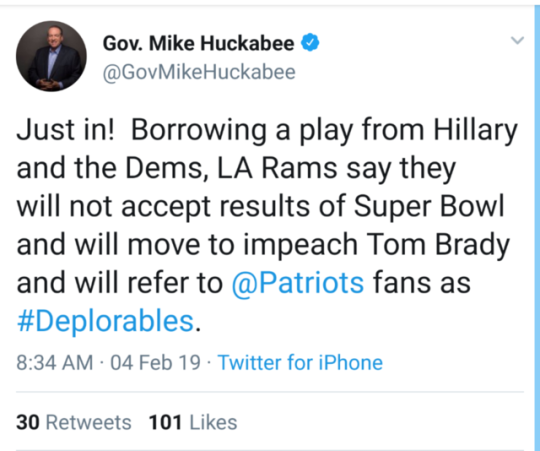Click the 04 Feb 19 date
The height and width of the screenshot is (451, 540).
(155, 363)
